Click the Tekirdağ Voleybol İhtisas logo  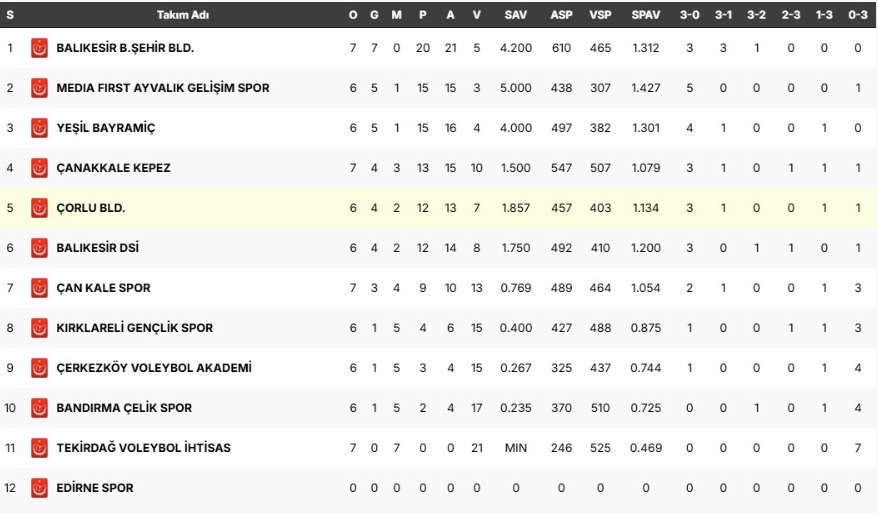click(40, 448)
